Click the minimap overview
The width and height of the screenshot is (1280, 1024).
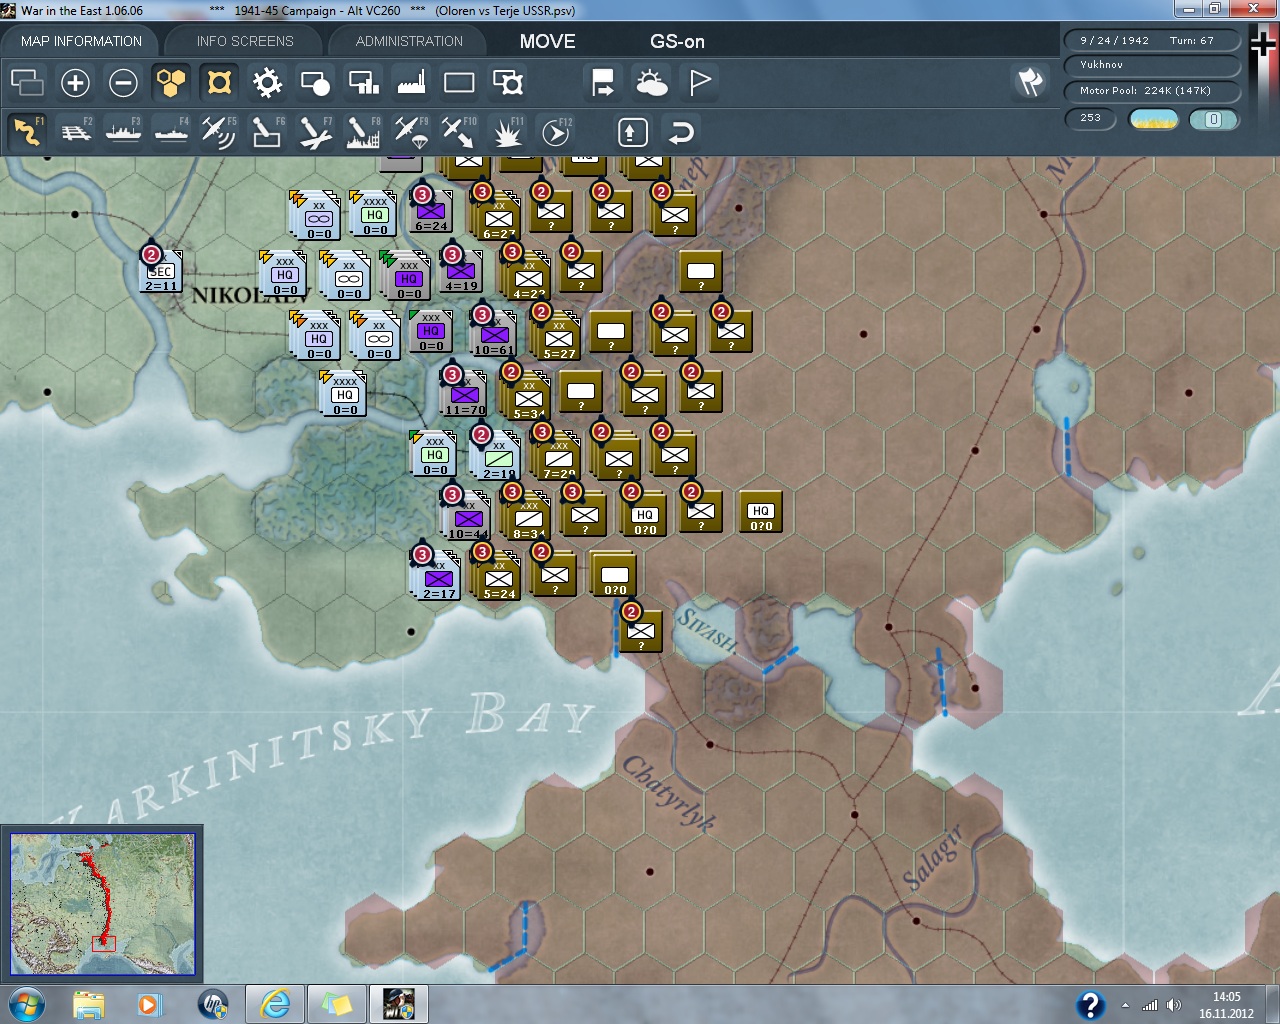coord(102,903)
